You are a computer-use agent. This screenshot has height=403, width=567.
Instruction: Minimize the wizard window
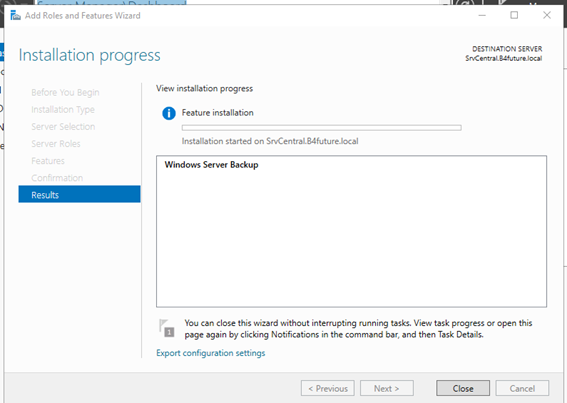[x=482, y=15]
